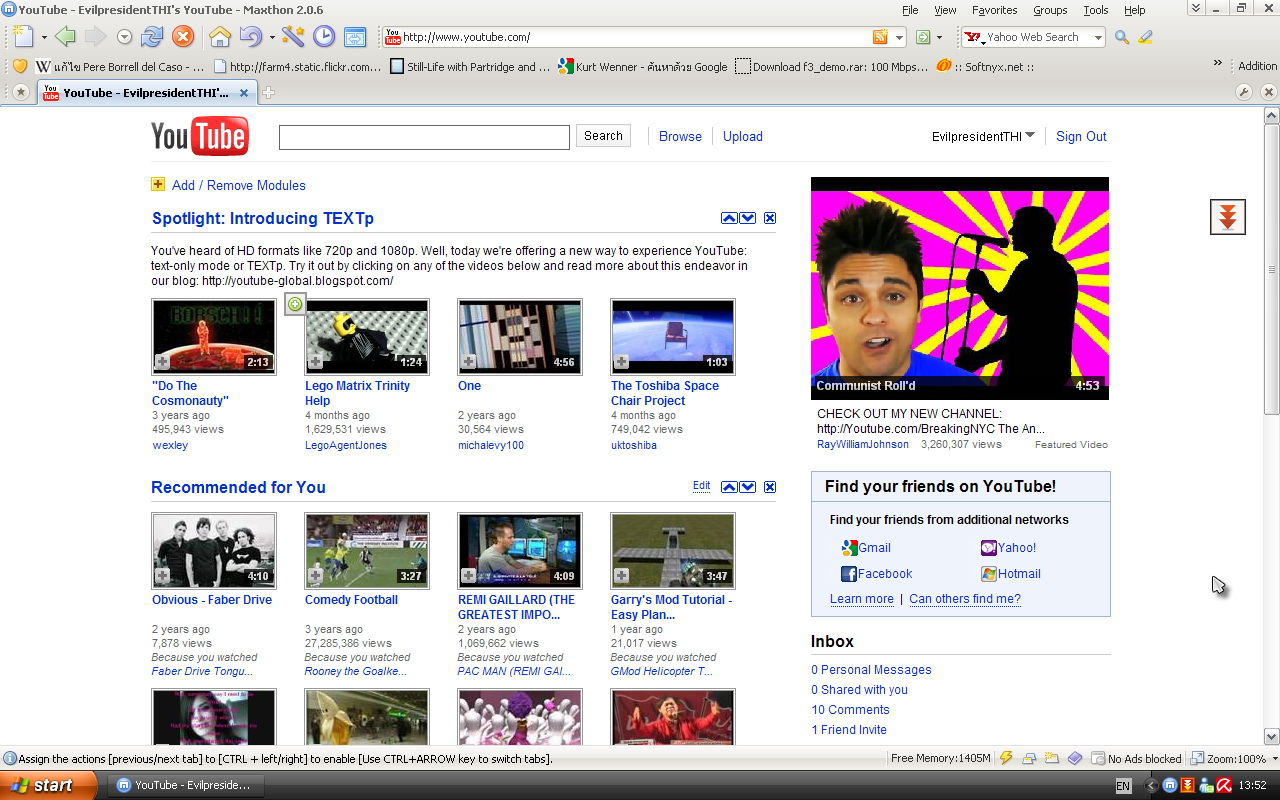
Task: Click the star button left of tabs
Action: click(x=20, y=92)
